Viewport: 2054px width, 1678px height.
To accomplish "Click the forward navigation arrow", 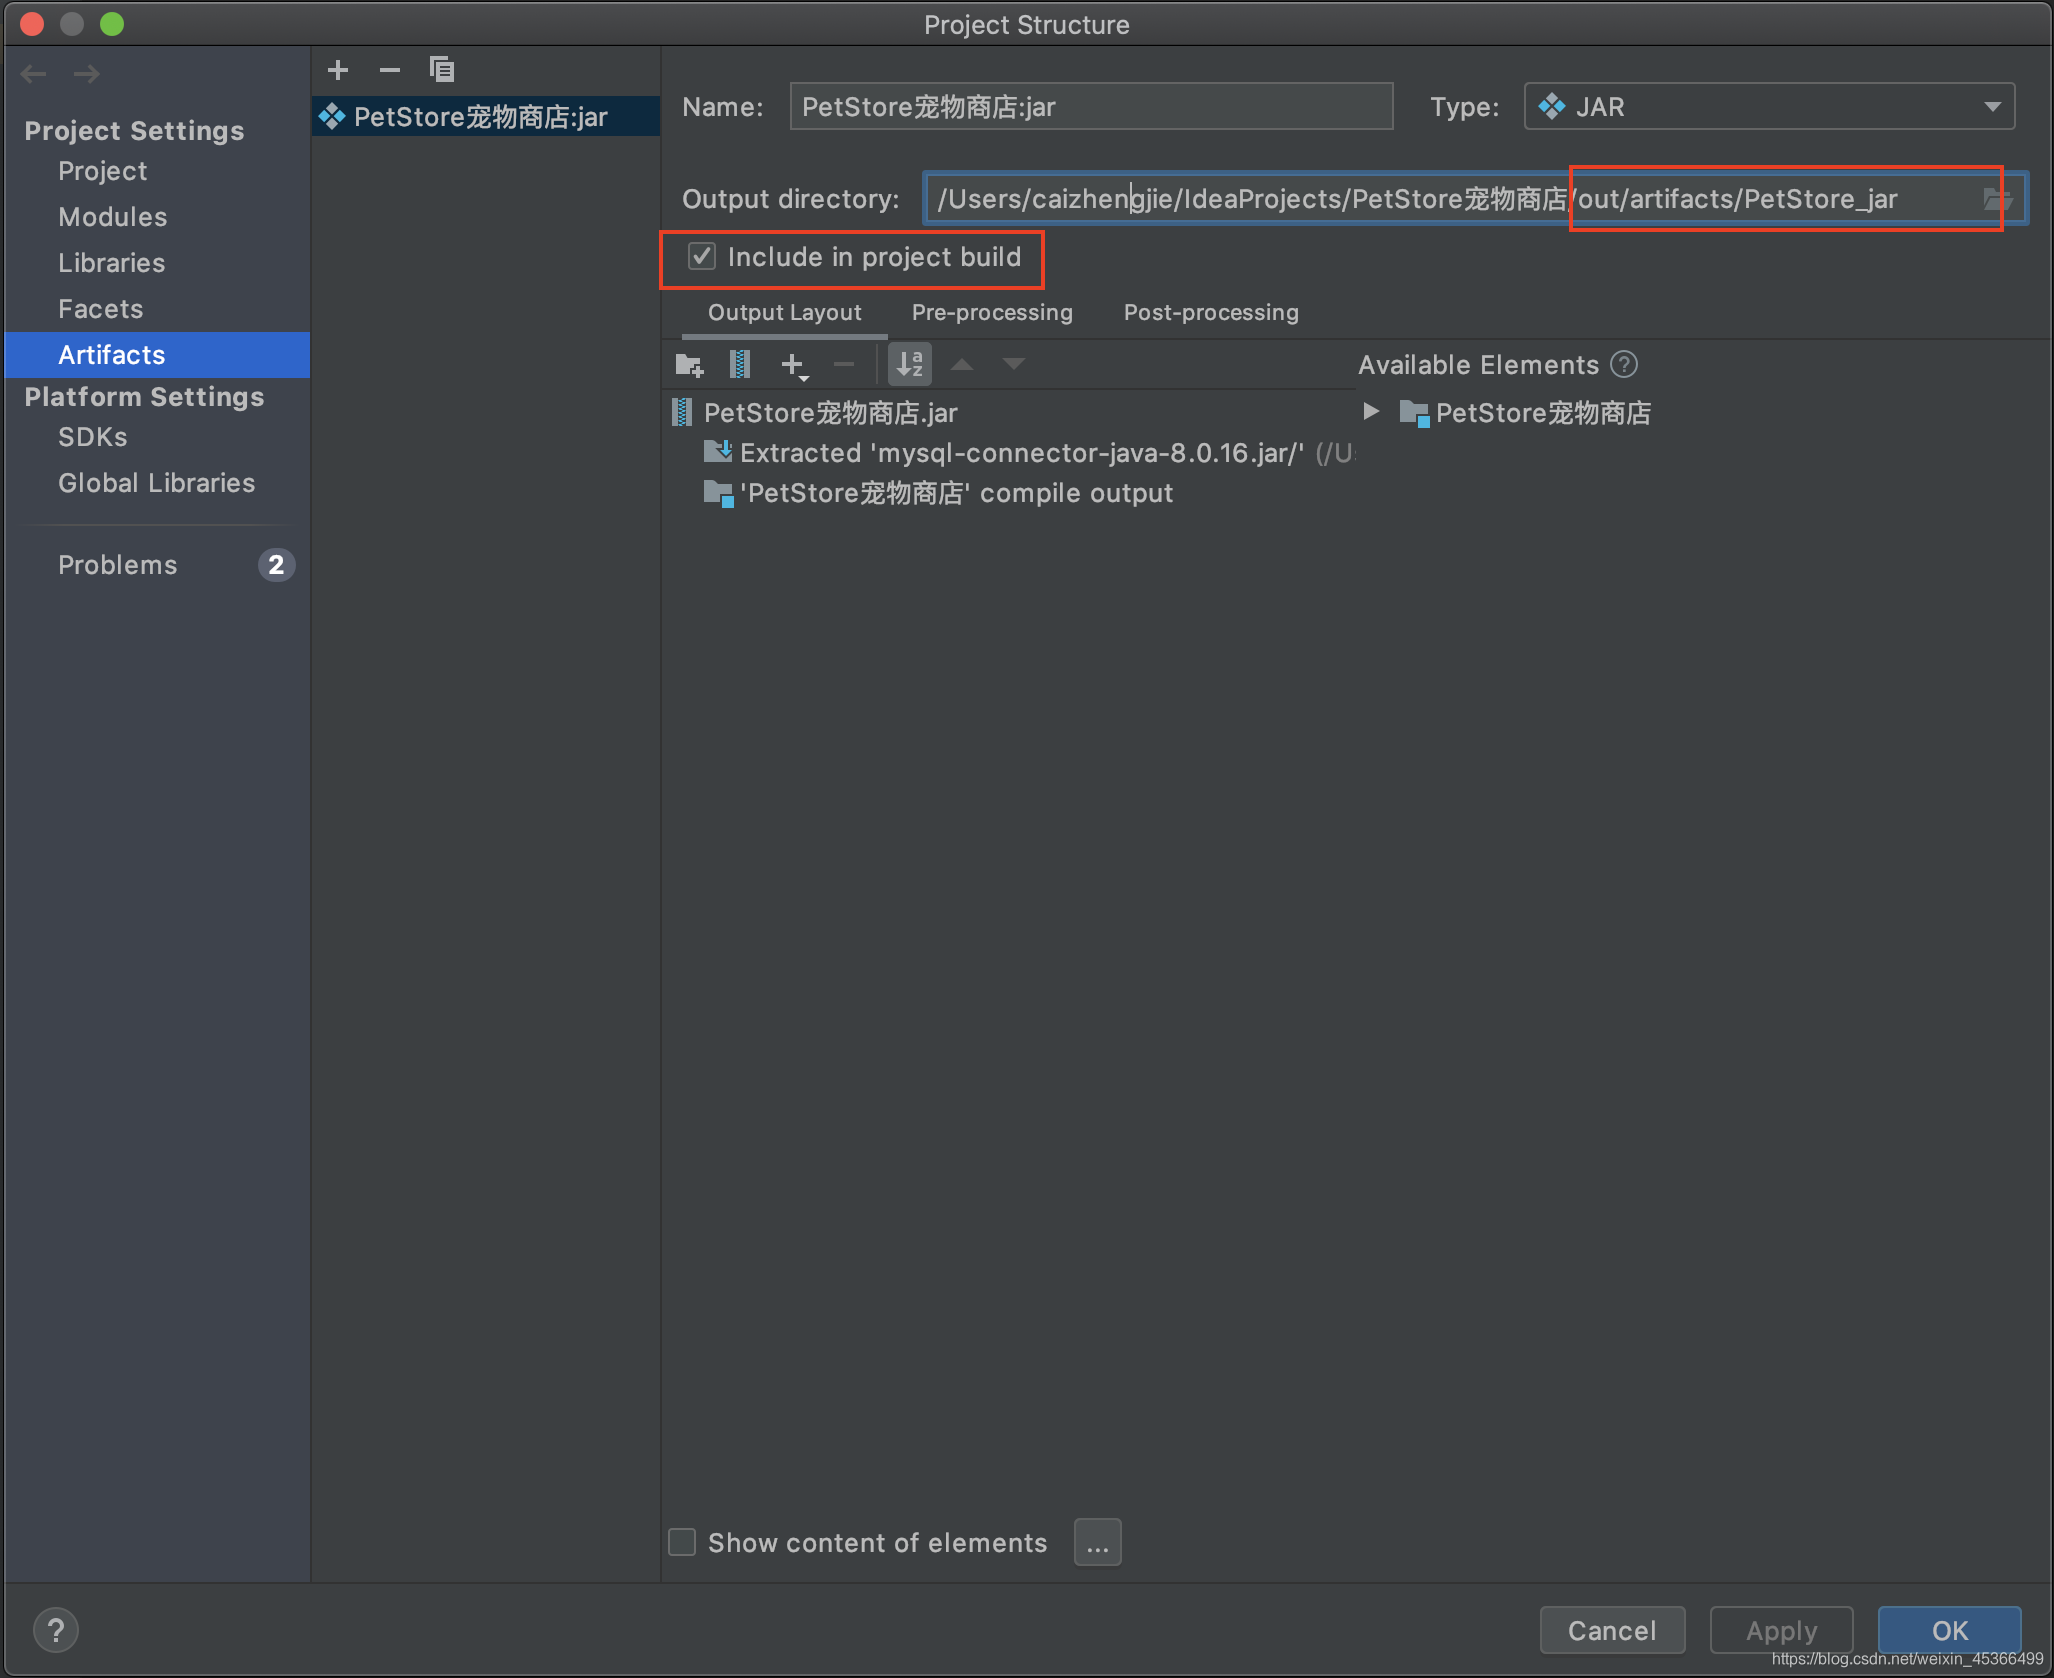I will (x=86, y=73).
